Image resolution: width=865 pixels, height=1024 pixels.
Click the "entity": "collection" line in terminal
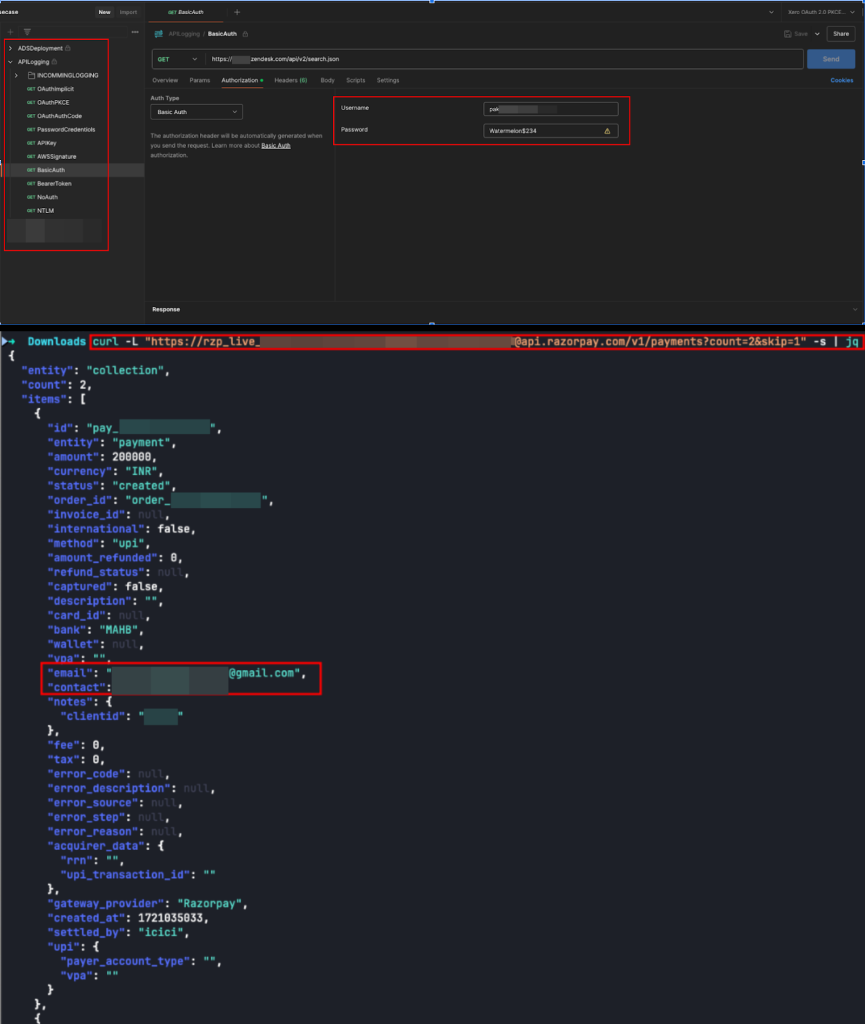[95, 370]
